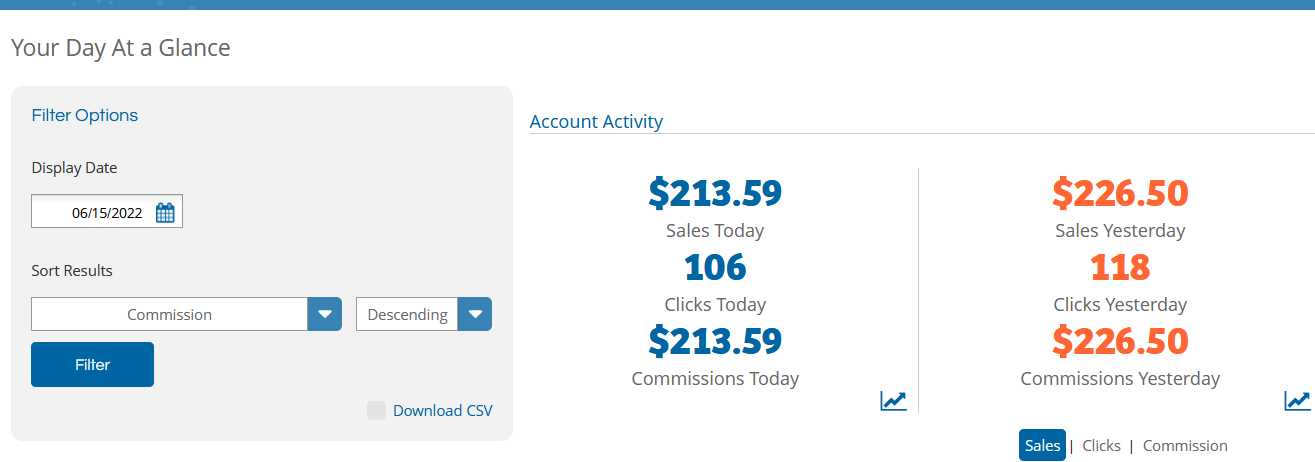This screenshot has width=1315, height=462.
Task: Open the calendar date picker icon
Action: (165, 212)
